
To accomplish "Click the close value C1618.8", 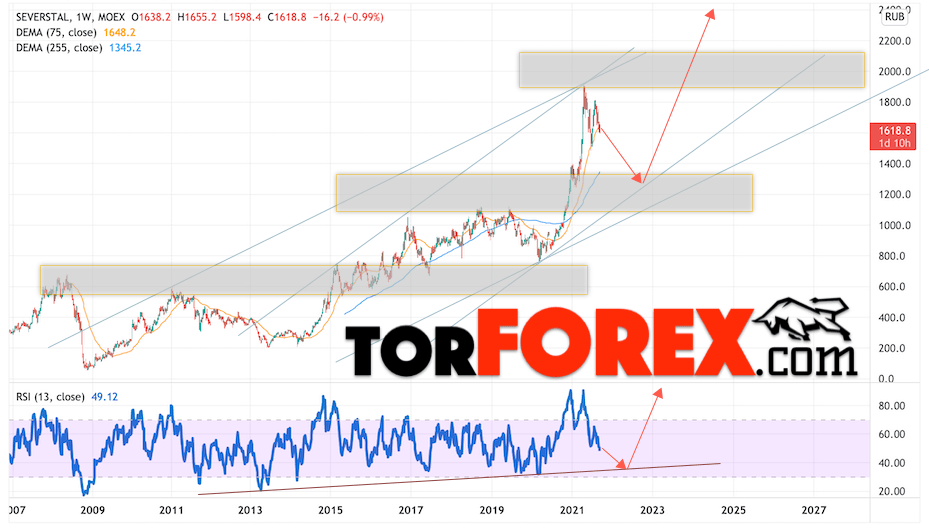I will coord(287,17).
